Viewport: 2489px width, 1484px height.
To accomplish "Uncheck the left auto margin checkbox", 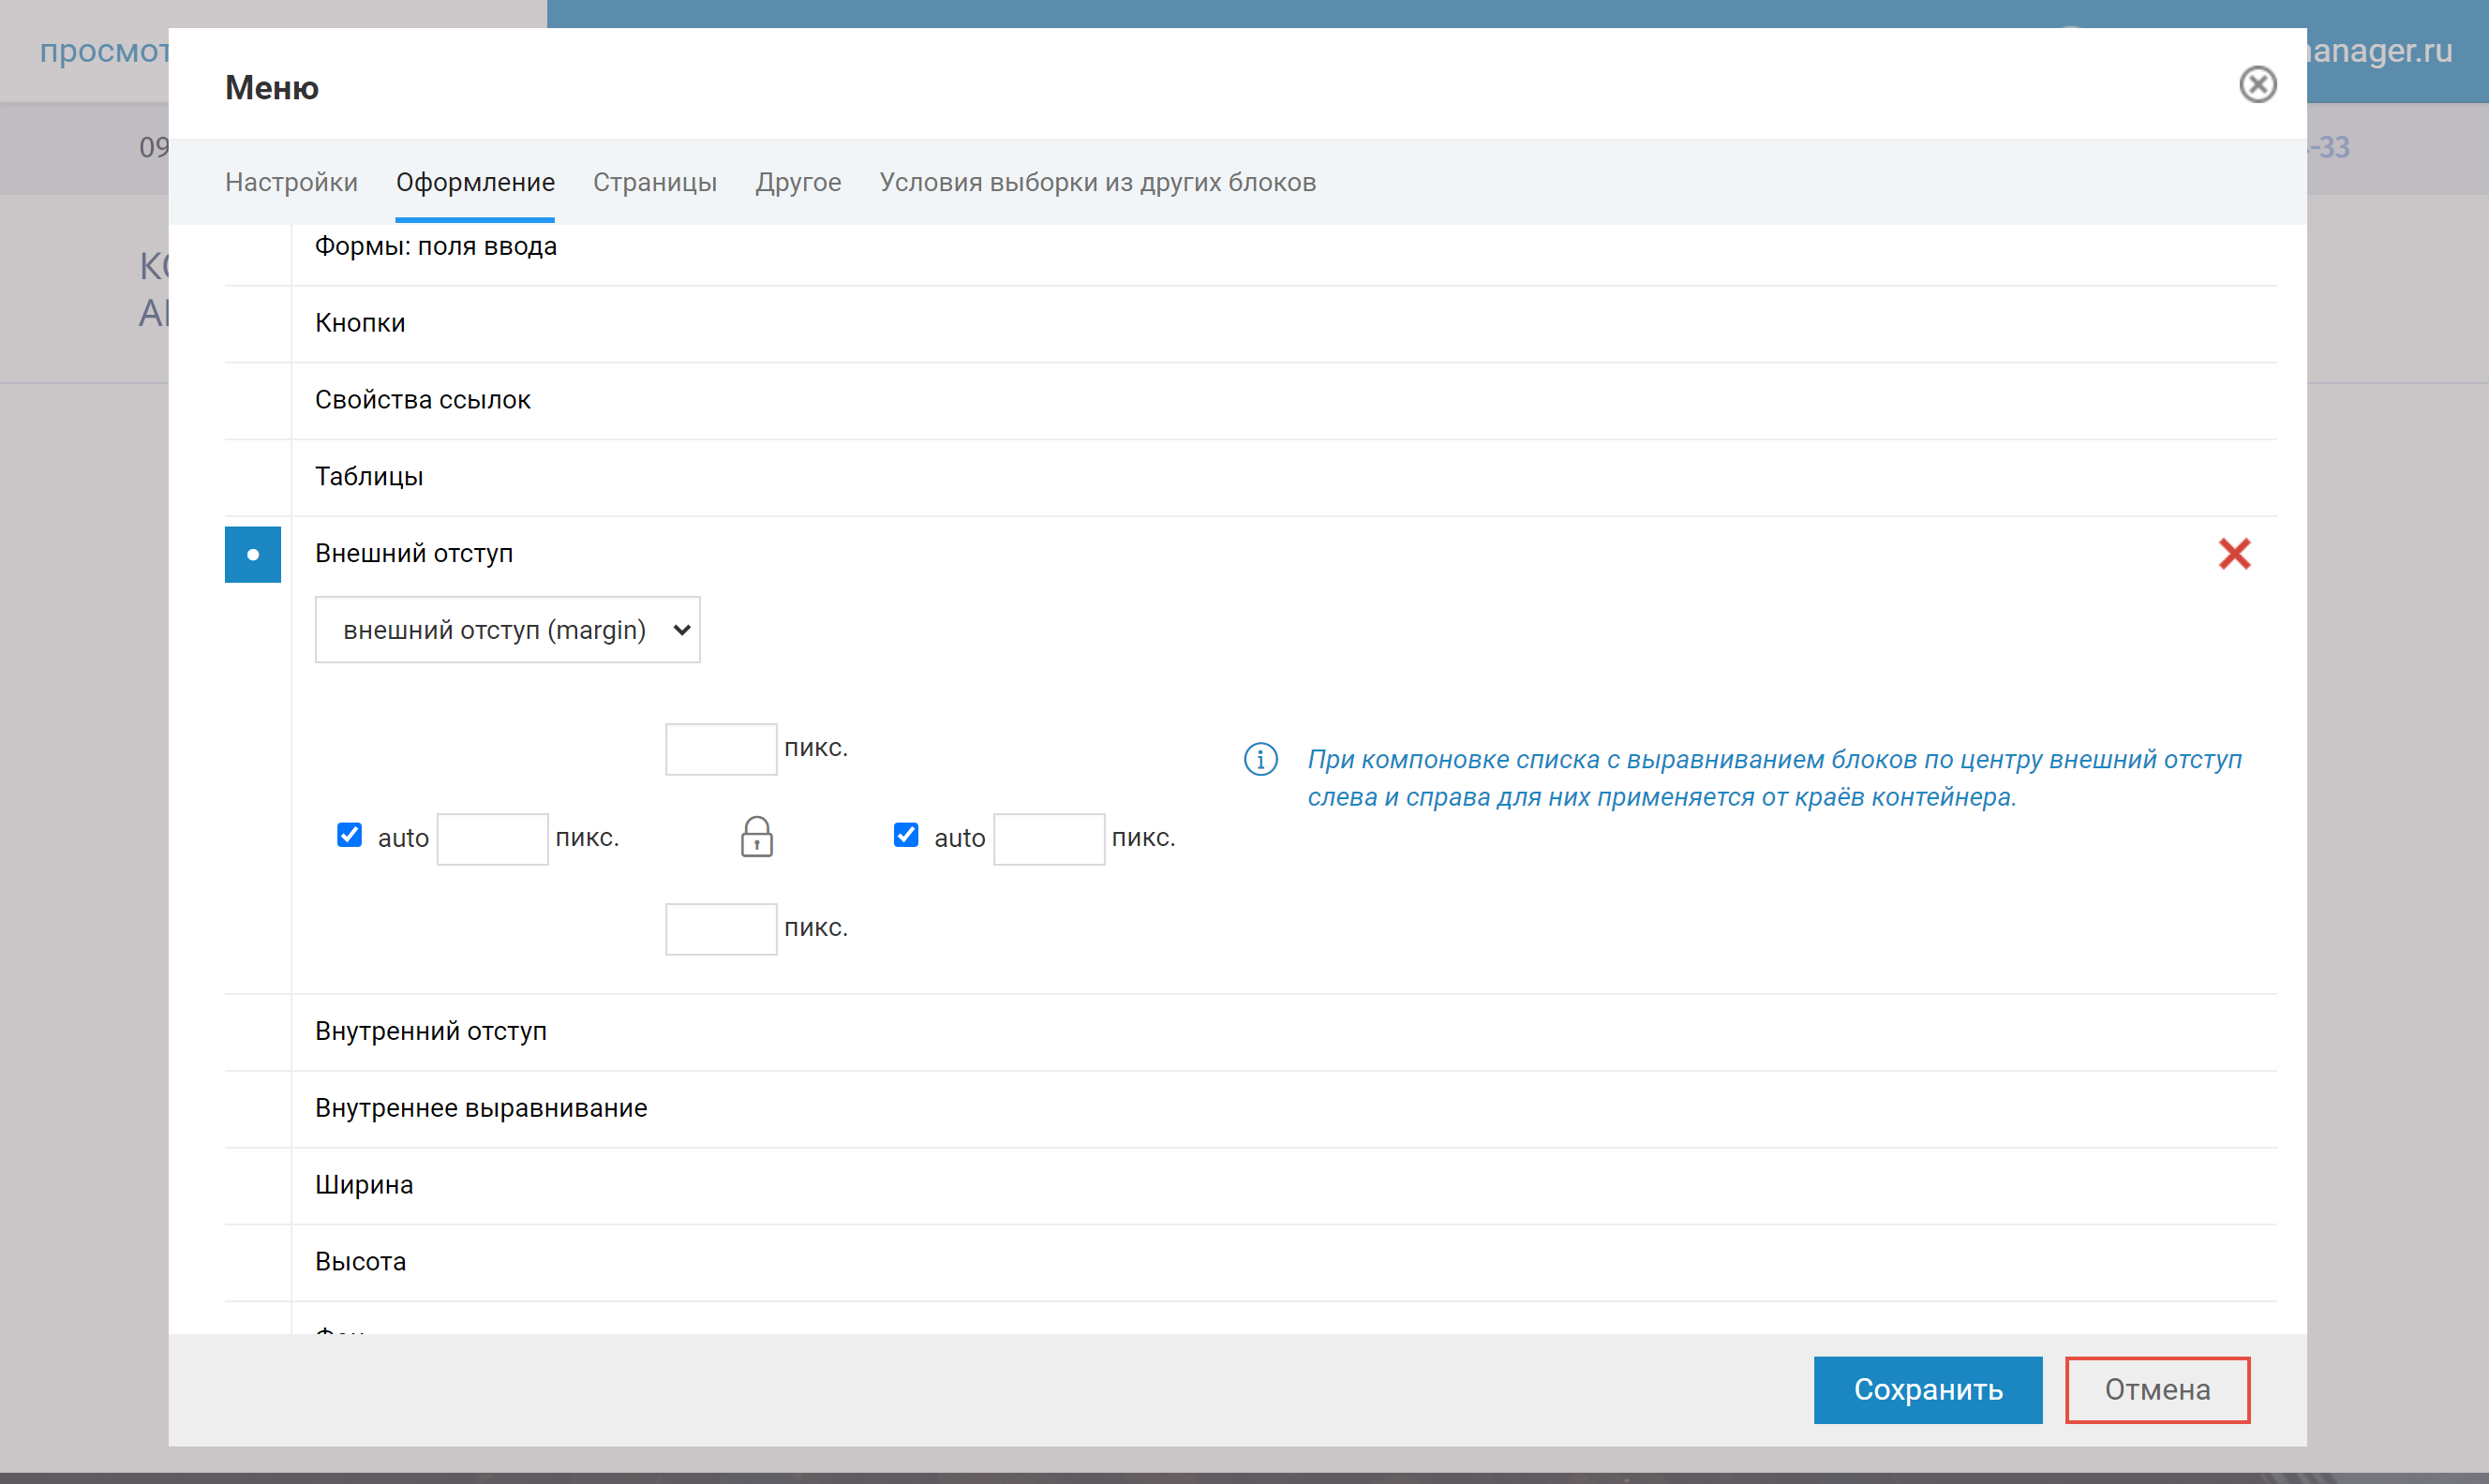I will coord(349,835).
